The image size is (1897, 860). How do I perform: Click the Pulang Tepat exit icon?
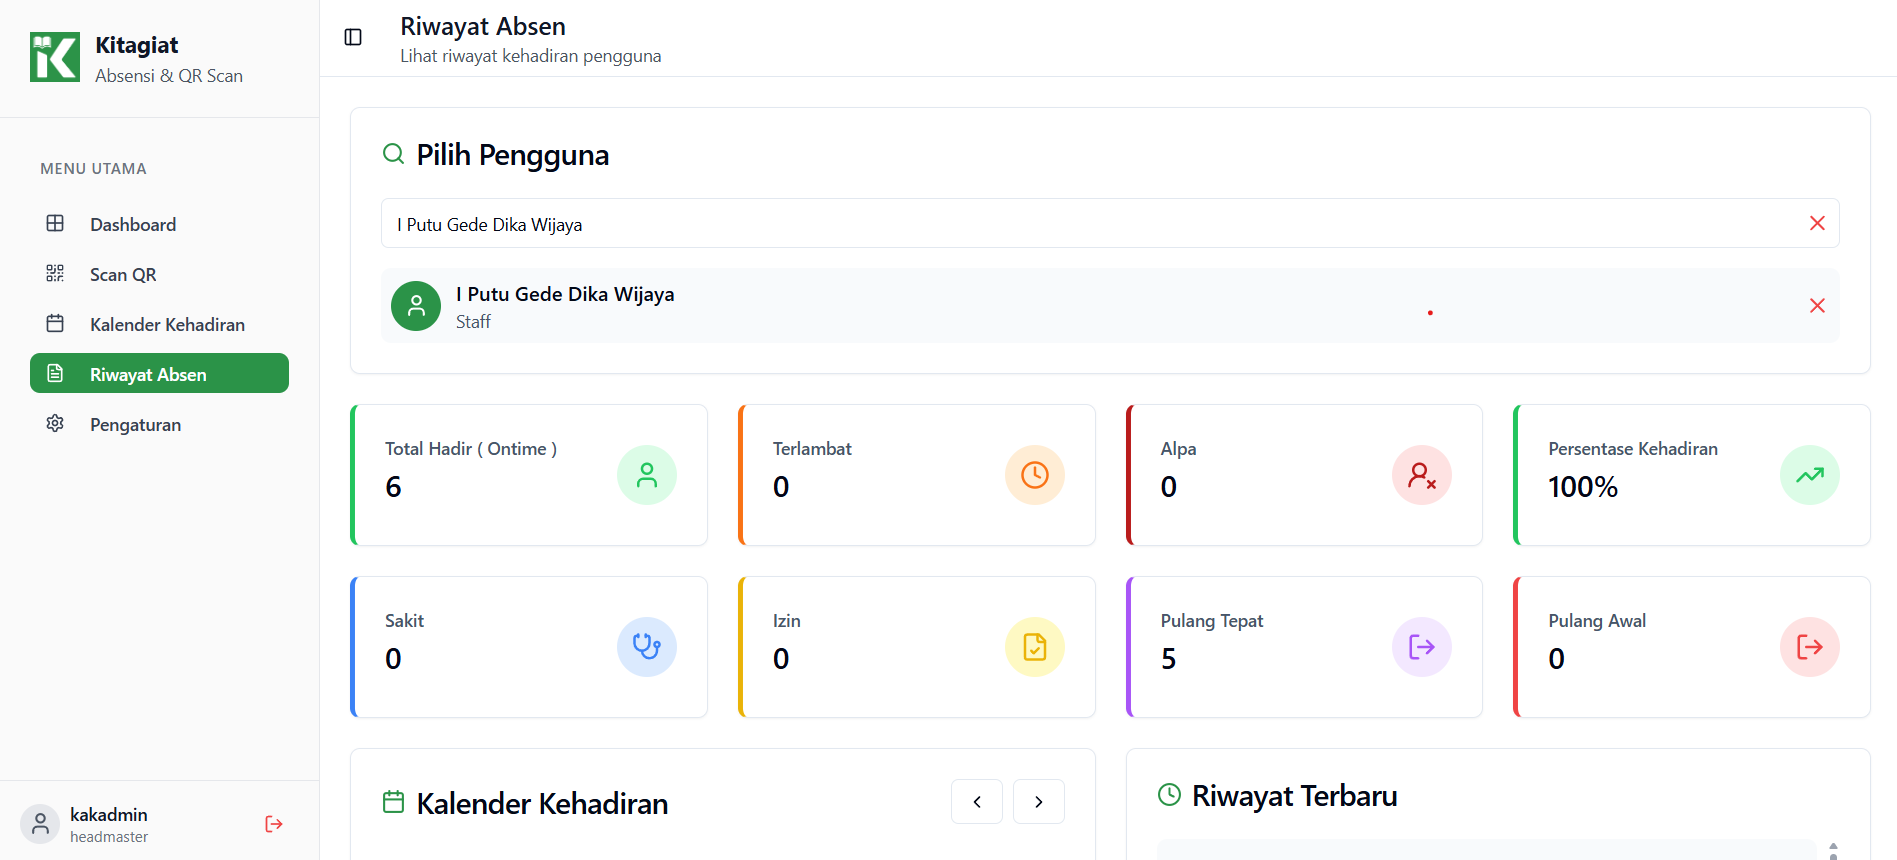pyautogui.click(x=1422, y=647)
